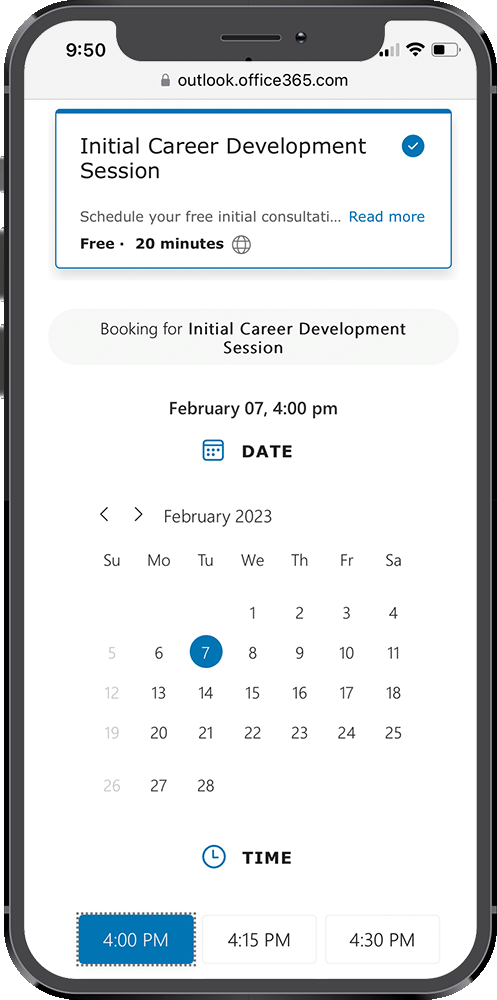Pick the 4:30 PM time slot
This screenshot has width=497, height=1000.
[x=382, y=939]
